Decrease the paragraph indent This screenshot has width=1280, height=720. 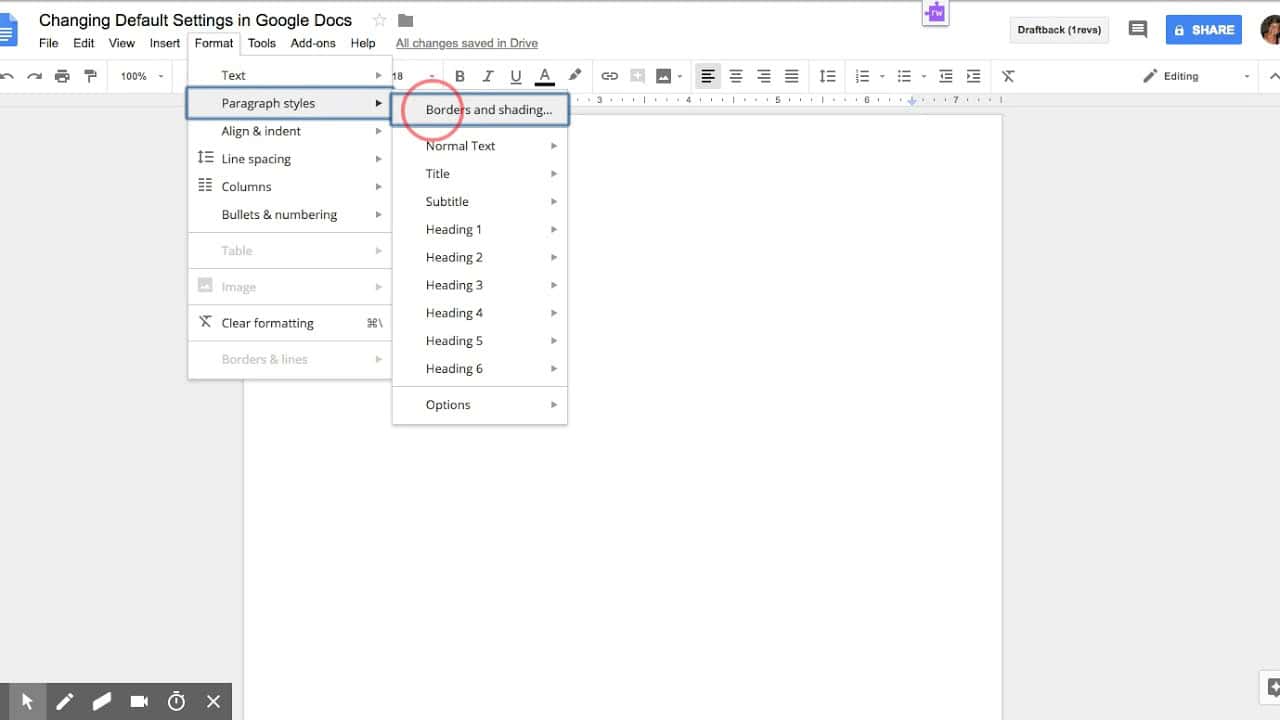tap(945, 76)
